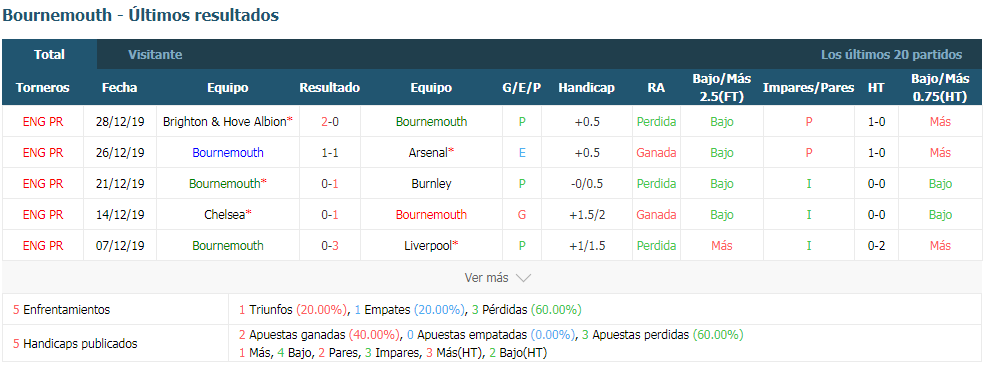The width and height of the screenshot is (986, 365).
Task: Open the 1-1 result against Arsenal
Action: (330, 152)
